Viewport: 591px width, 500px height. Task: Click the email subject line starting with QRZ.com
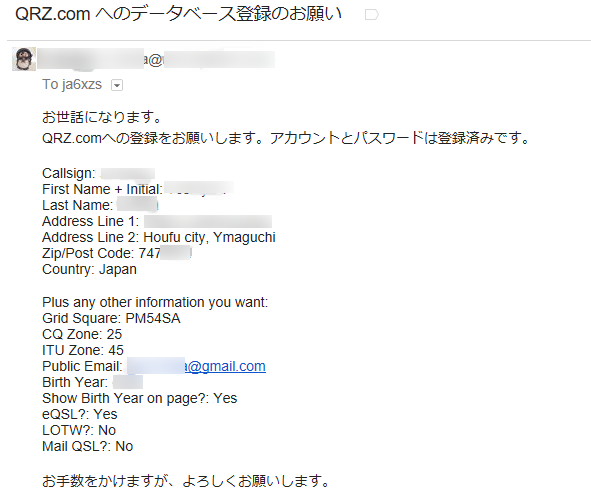(178, 14)
